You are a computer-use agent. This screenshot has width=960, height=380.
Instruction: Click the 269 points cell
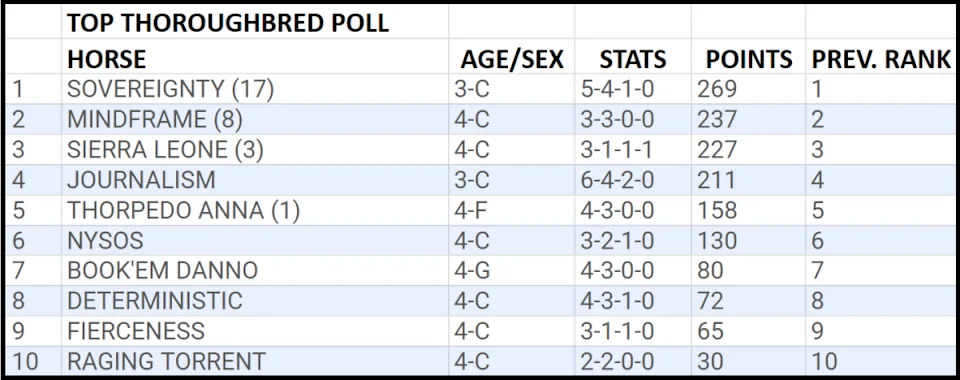pos(748,89)
